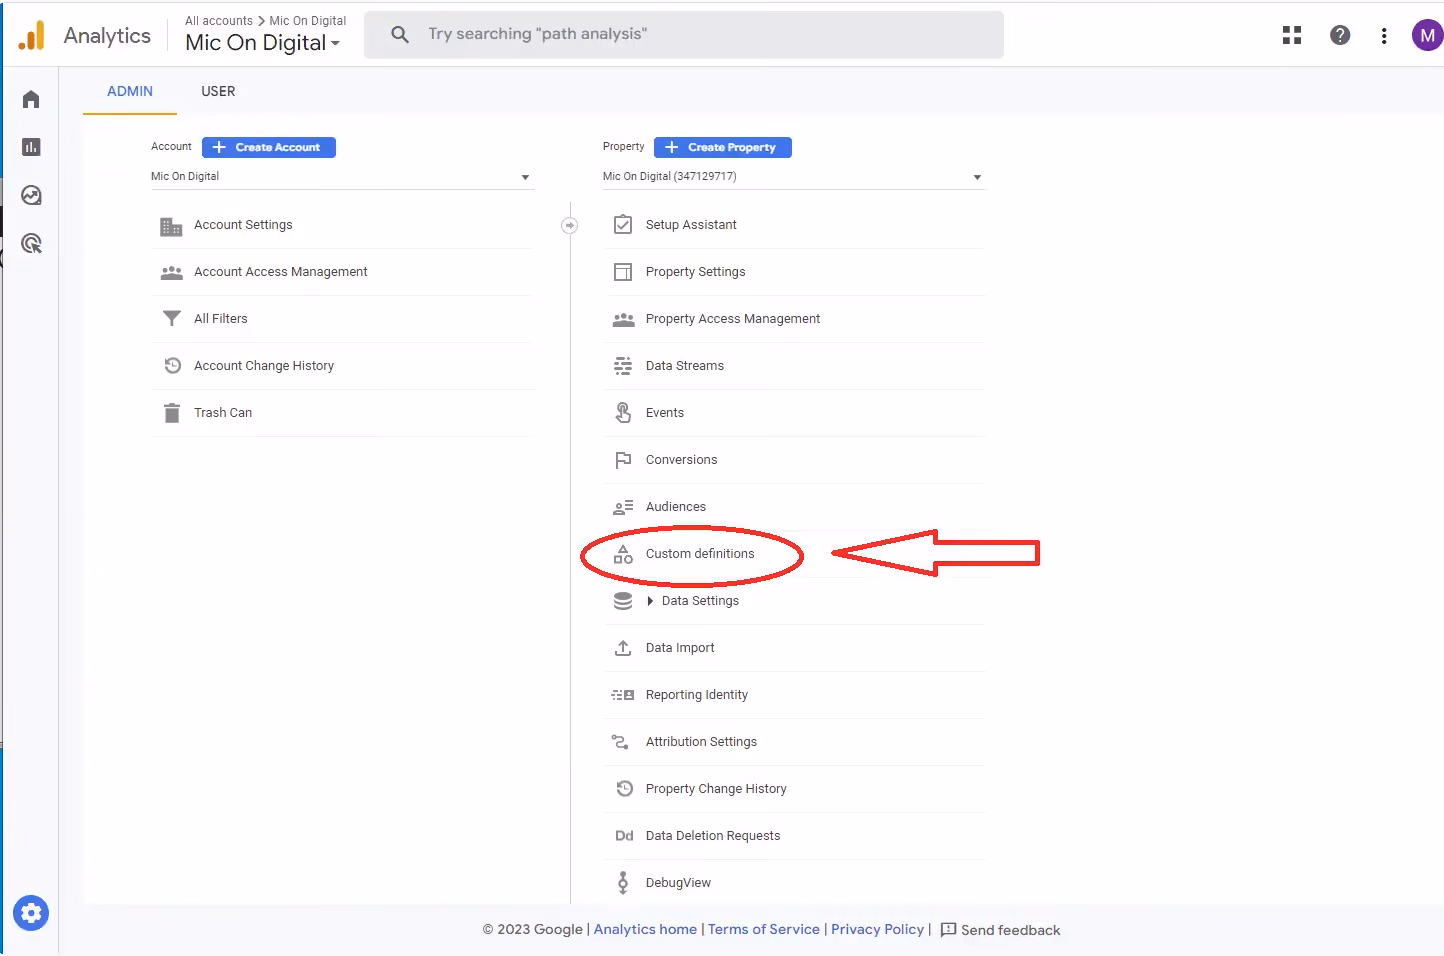The width and height of the screenshot is (1444, 956).
Task: Open the Google apps grid icon
Action: point(1292,35)
